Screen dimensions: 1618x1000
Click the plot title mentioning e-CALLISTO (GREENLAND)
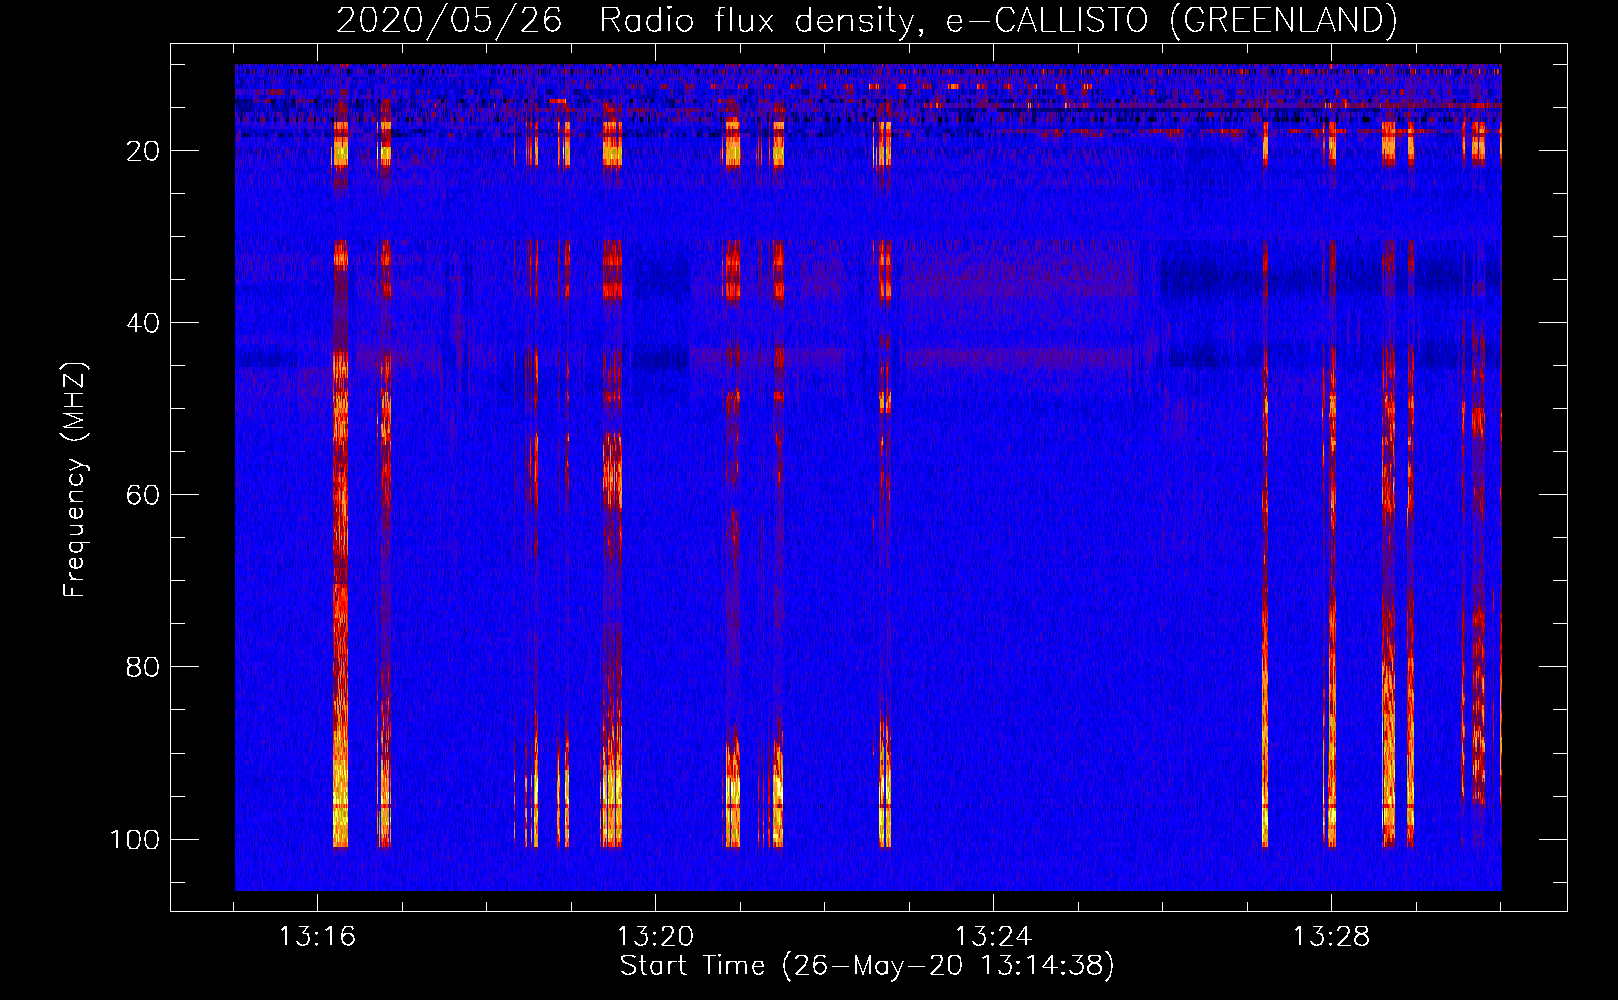pos(866,21)
